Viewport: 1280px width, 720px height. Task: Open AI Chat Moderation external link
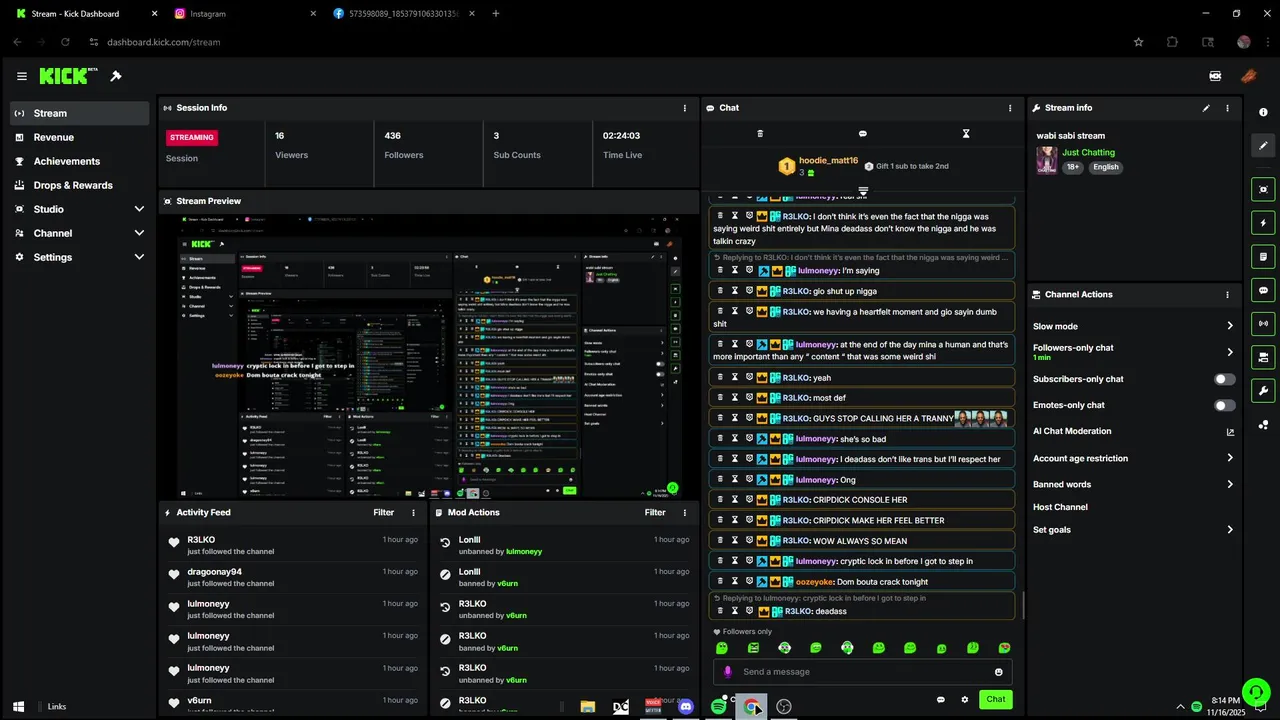click(1230, 432)
